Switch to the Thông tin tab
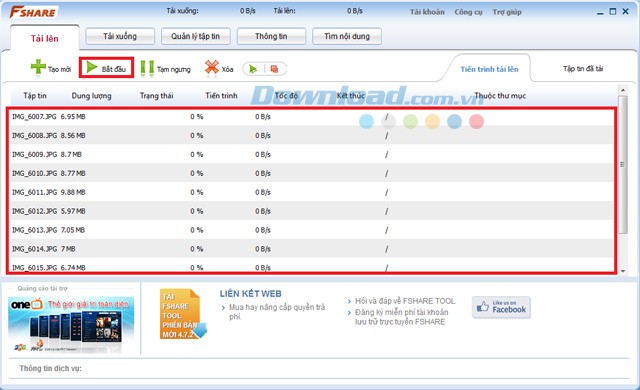Screen dimensions: 640x390 click(x=271, y=36)
